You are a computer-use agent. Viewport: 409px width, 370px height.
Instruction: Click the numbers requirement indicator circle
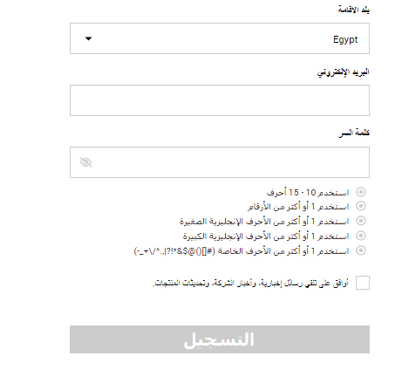click(361, 206)
